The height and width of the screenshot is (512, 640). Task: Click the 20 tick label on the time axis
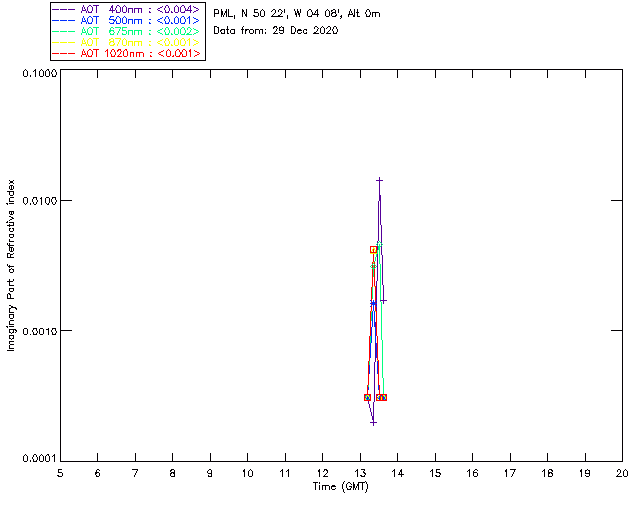click(622, 473)
